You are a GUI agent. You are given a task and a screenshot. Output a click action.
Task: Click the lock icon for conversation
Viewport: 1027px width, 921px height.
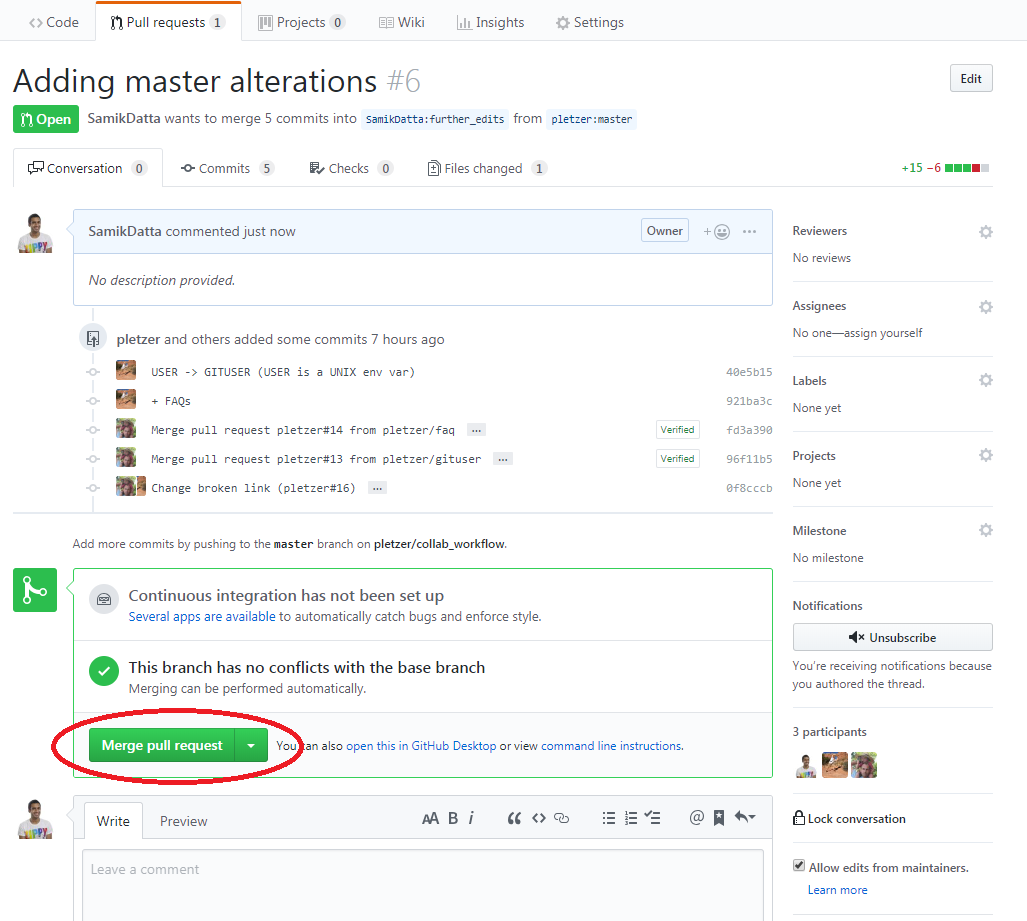[x=798, y=818]
